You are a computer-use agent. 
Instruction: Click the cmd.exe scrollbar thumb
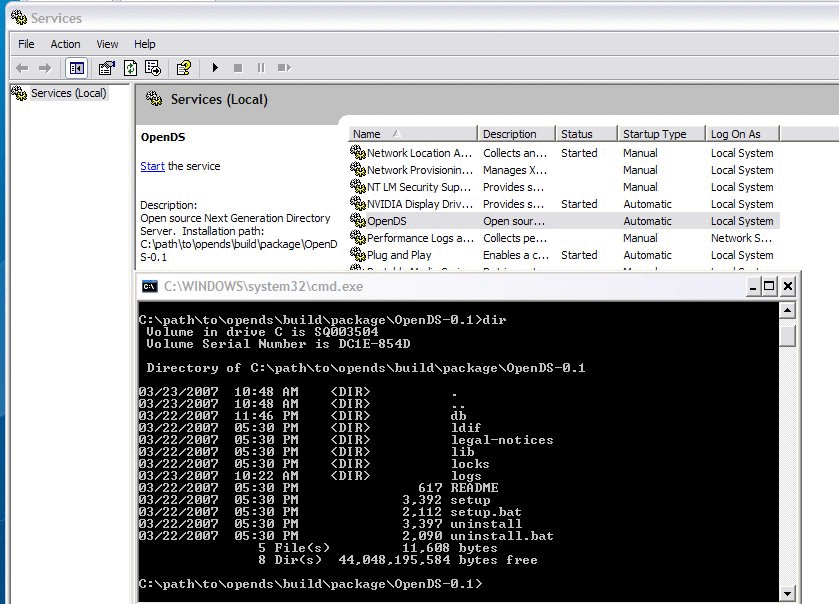pyautogui.click(x=787, y=335)
